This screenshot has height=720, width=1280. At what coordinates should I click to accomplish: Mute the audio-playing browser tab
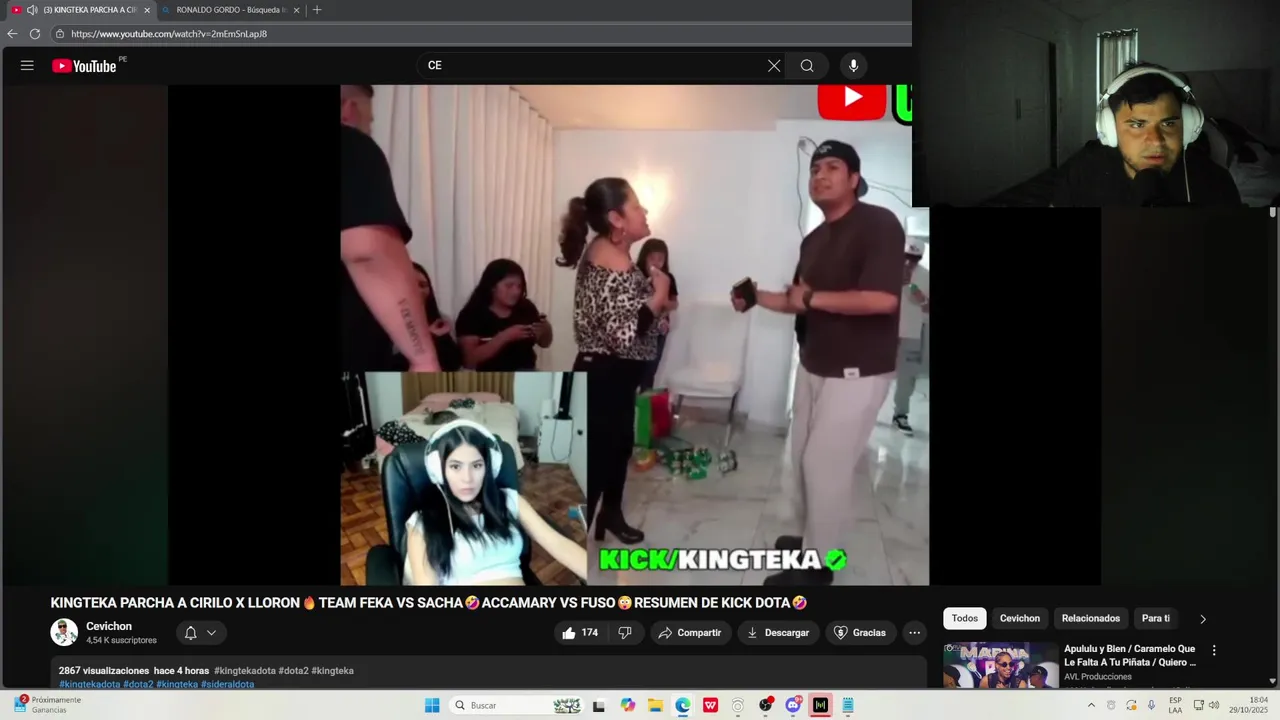[x=32, y=10]
